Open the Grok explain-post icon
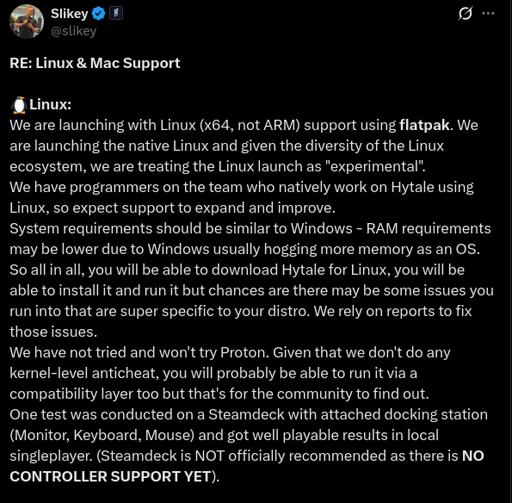512x503 pixels. 465,14
